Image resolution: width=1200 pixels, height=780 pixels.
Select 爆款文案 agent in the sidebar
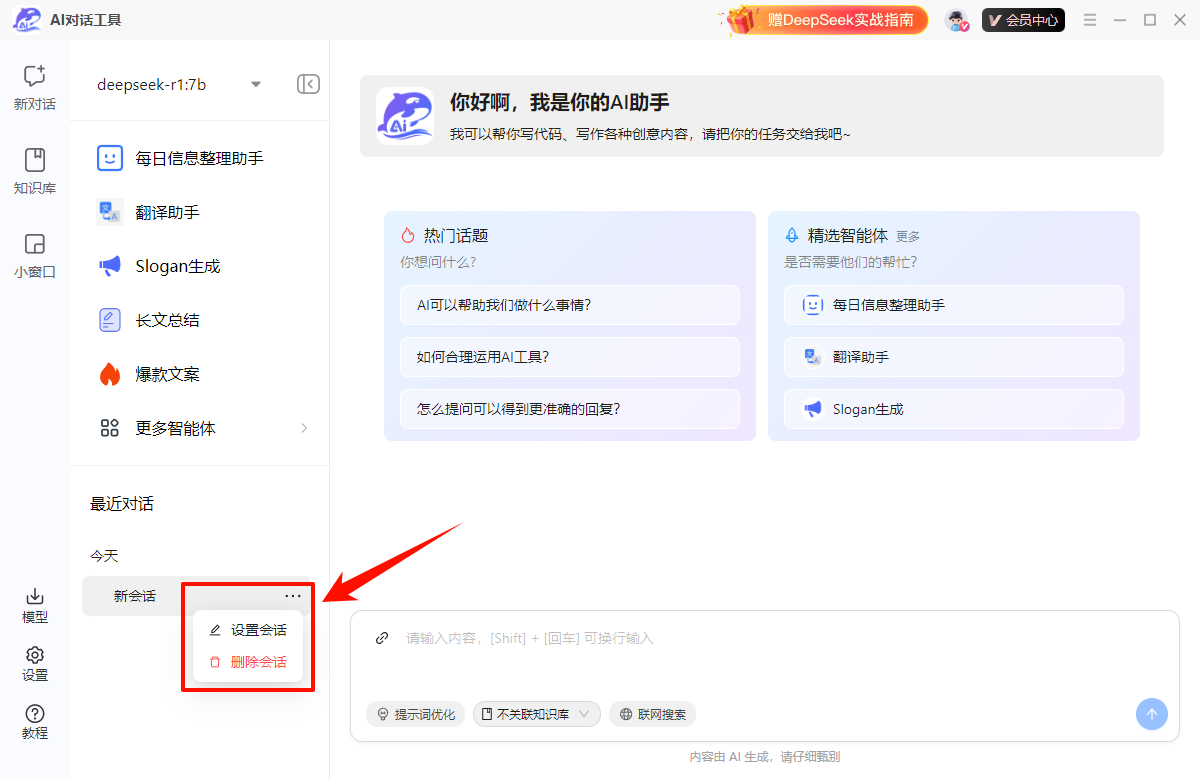click(199, 374)
